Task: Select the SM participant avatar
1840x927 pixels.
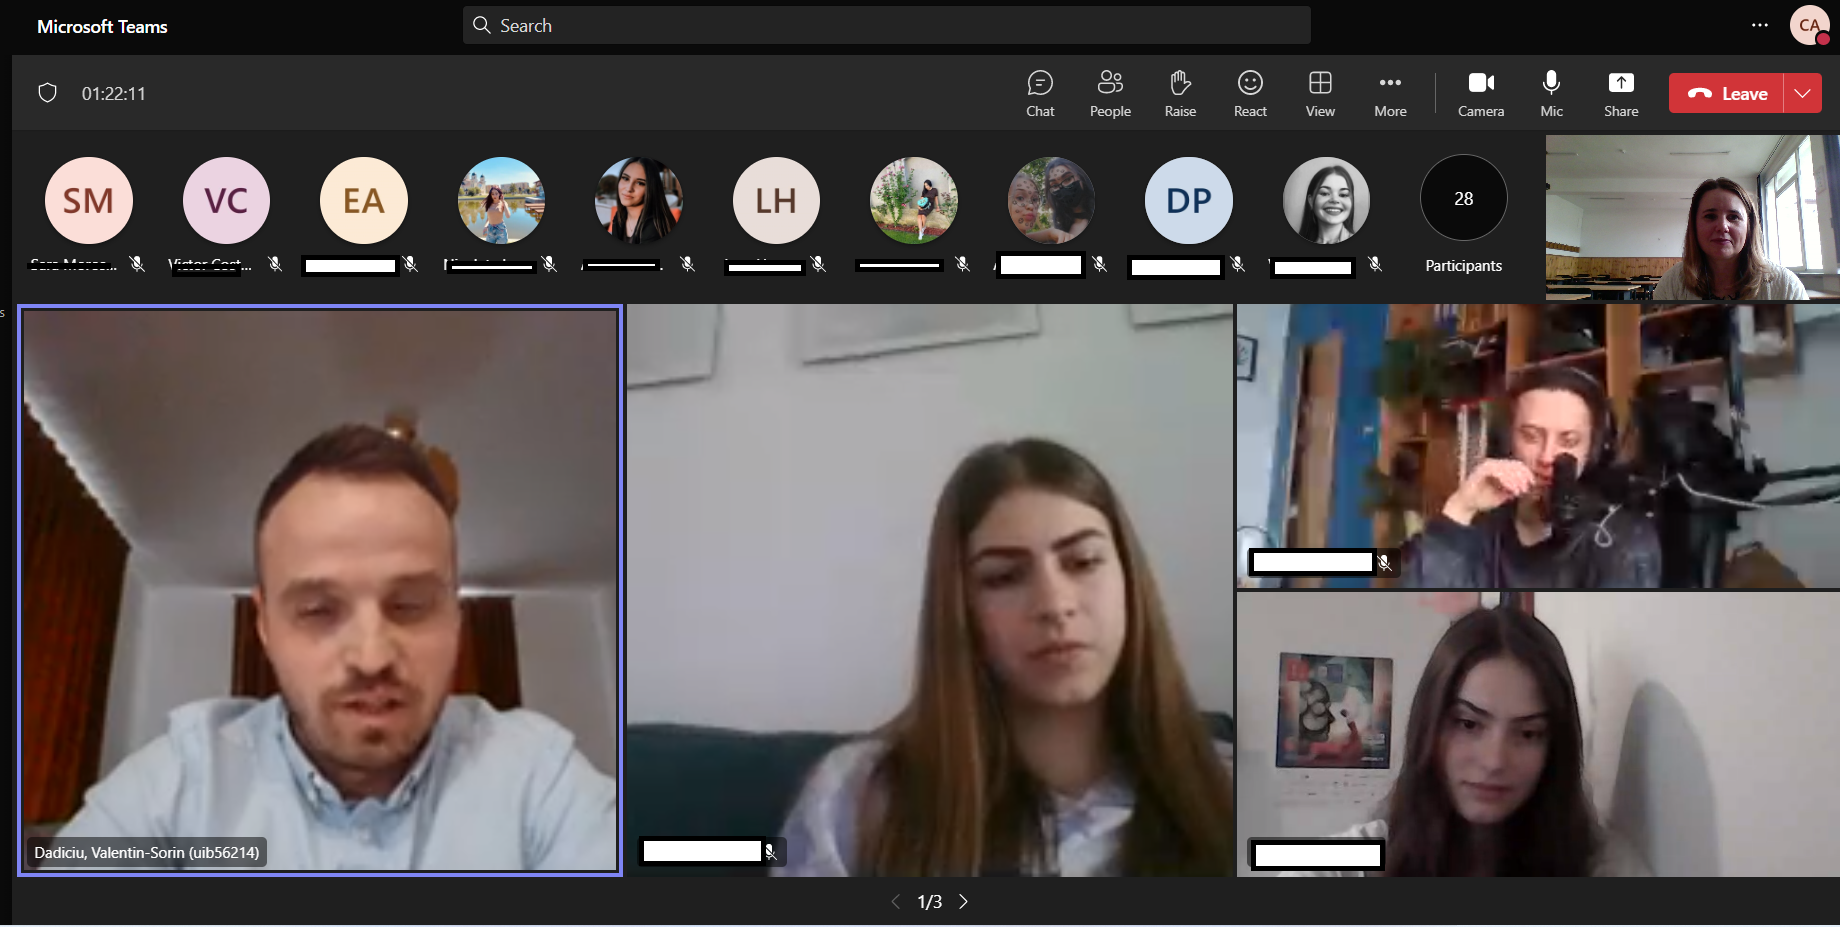Action: coord(89,200)
